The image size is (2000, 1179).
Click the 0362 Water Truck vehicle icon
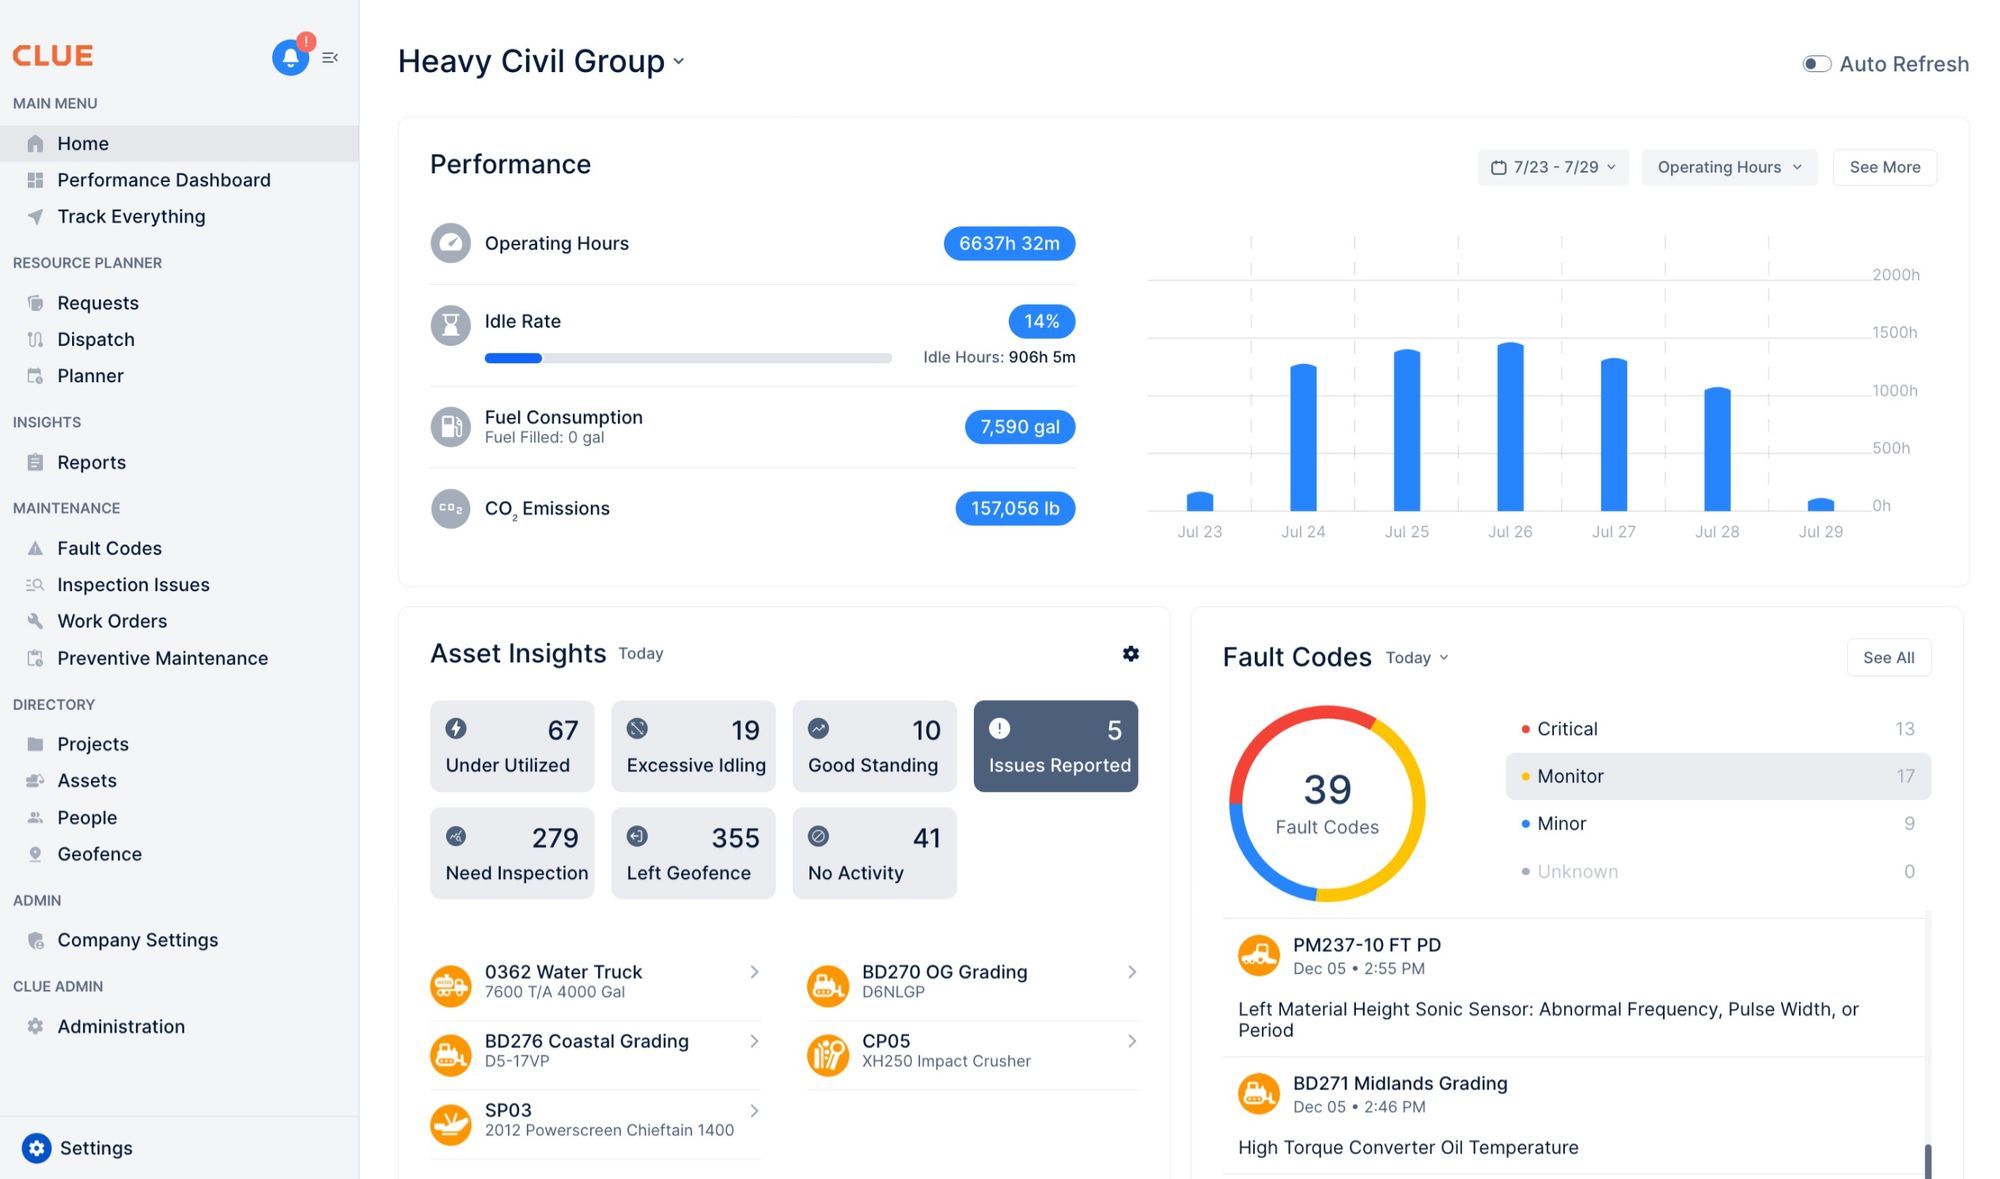(x=451, y=984)
